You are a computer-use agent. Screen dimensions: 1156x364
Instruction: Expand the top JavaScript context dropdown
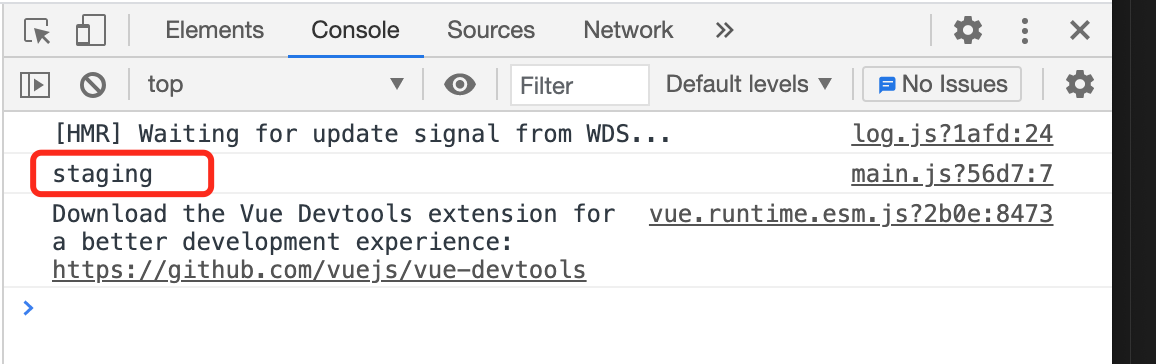pyautogui.click(x=276, y=84)
